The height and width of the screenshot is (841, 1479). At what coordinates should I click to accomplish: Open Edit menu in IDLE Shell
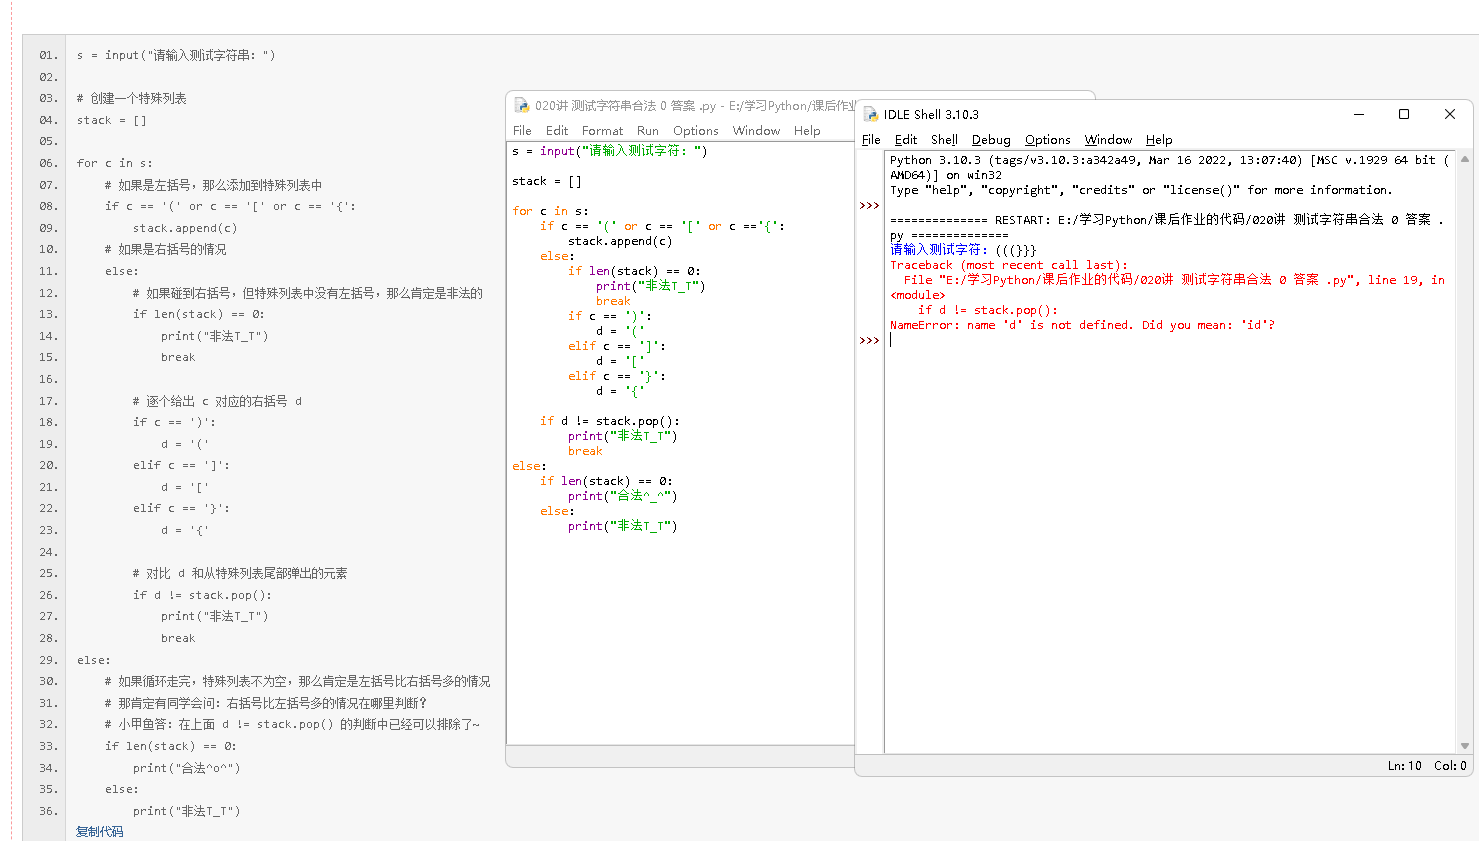[906, 140]
